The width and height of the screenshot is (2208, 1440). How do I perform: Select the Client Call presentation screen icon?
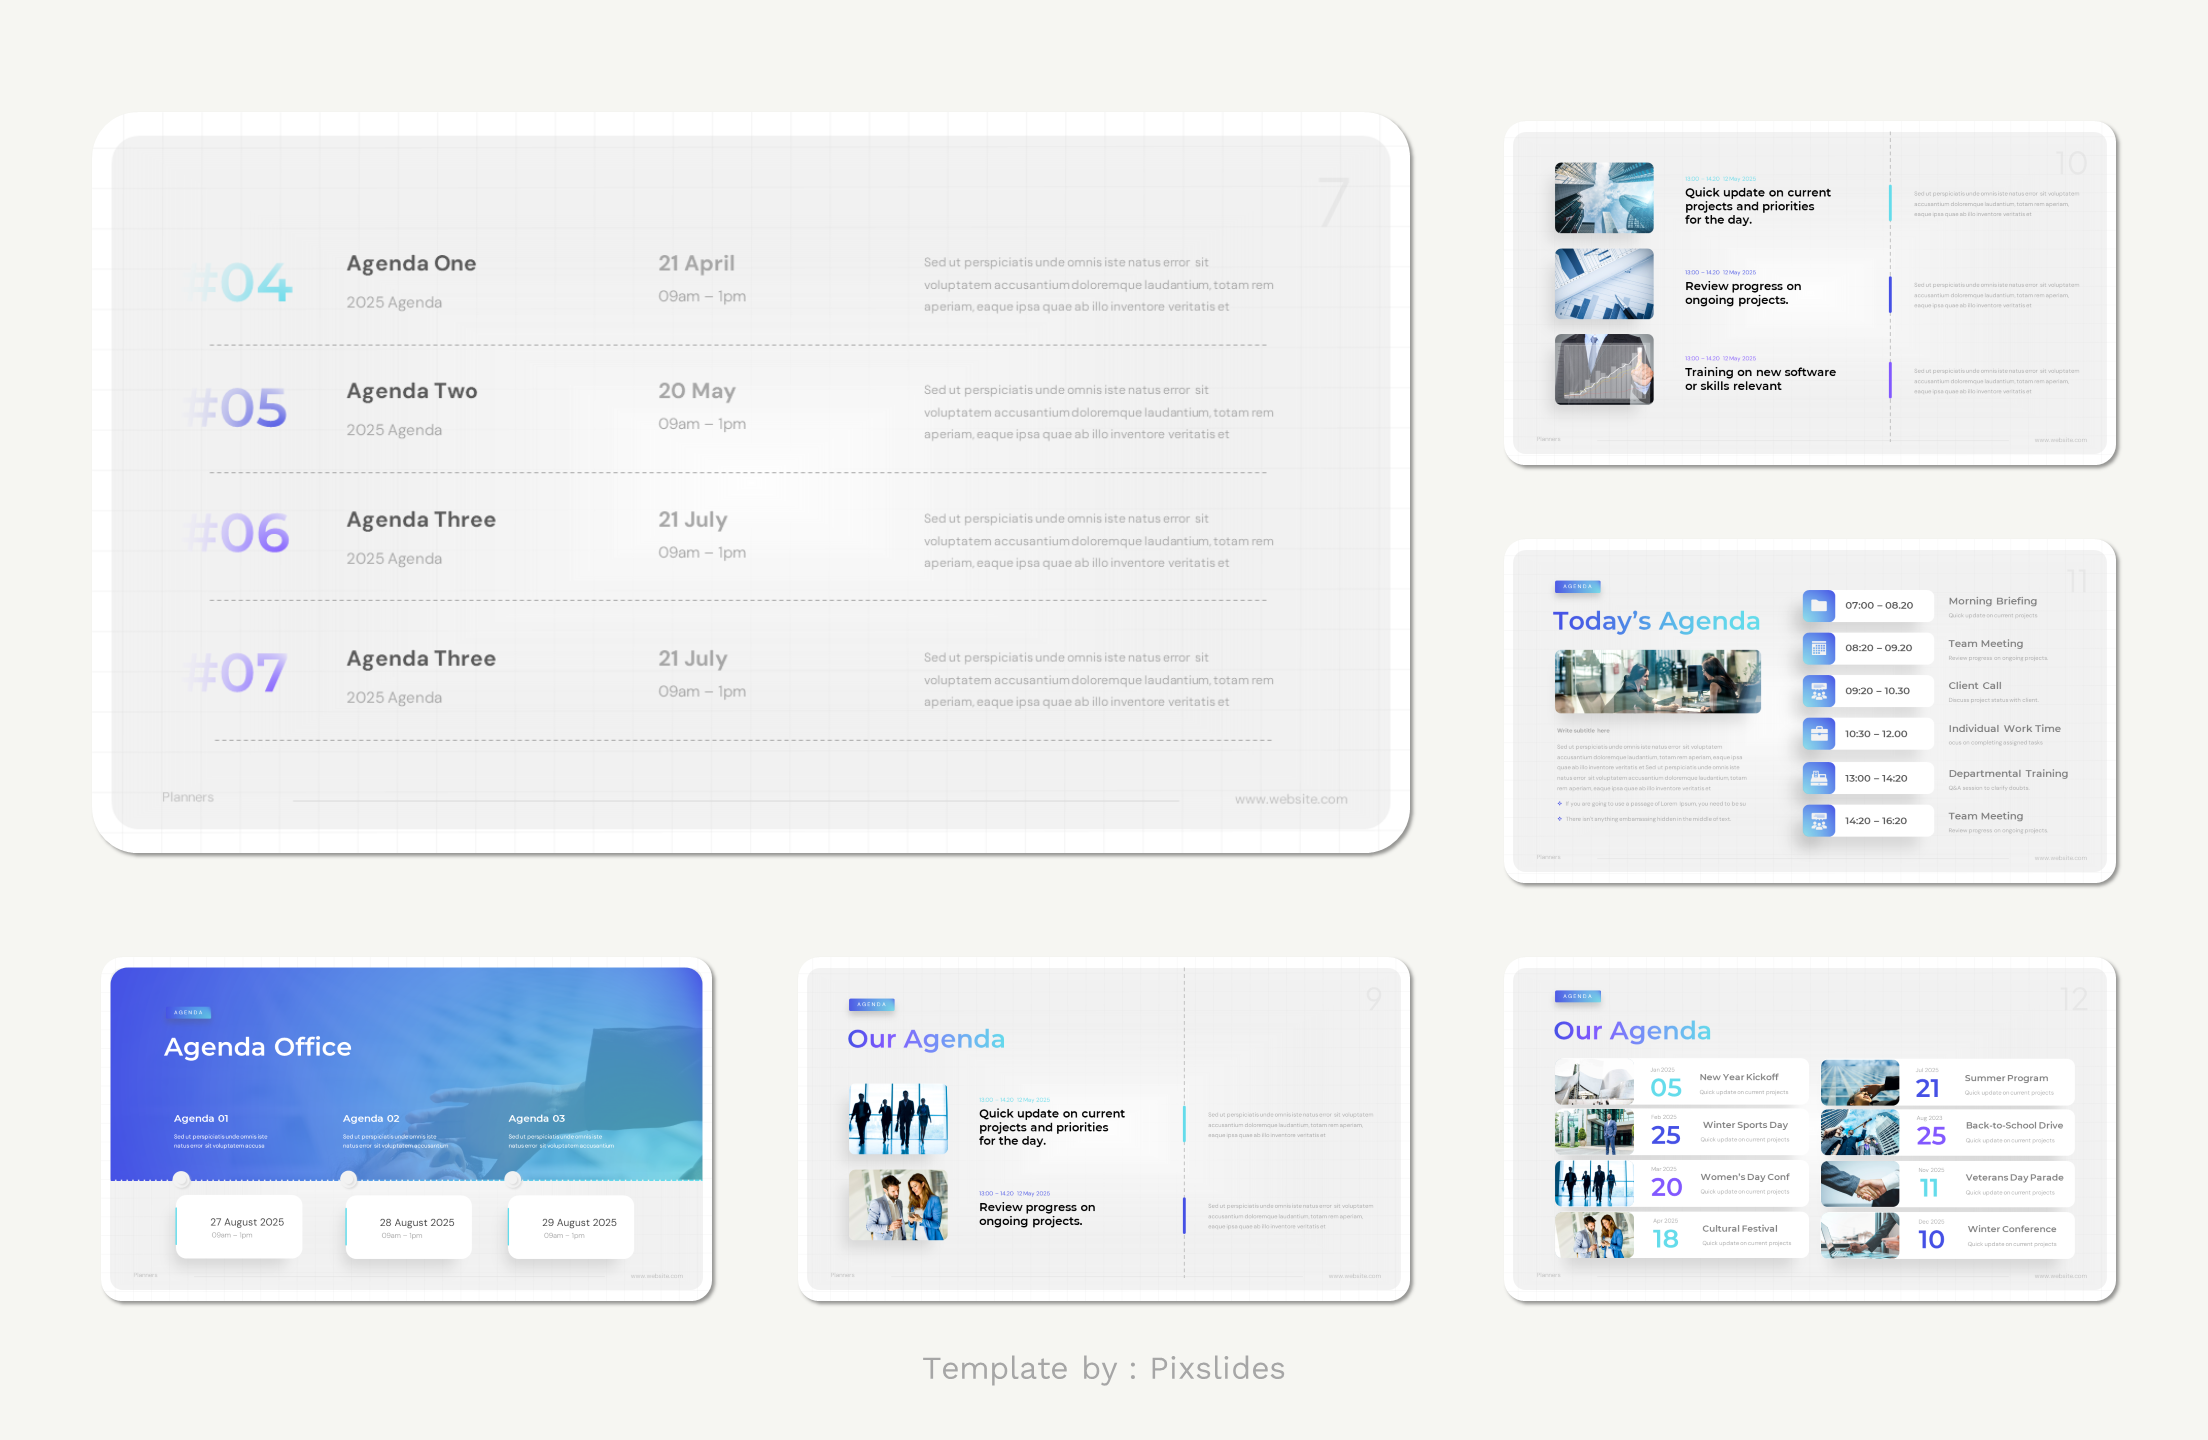(1818, 690)
